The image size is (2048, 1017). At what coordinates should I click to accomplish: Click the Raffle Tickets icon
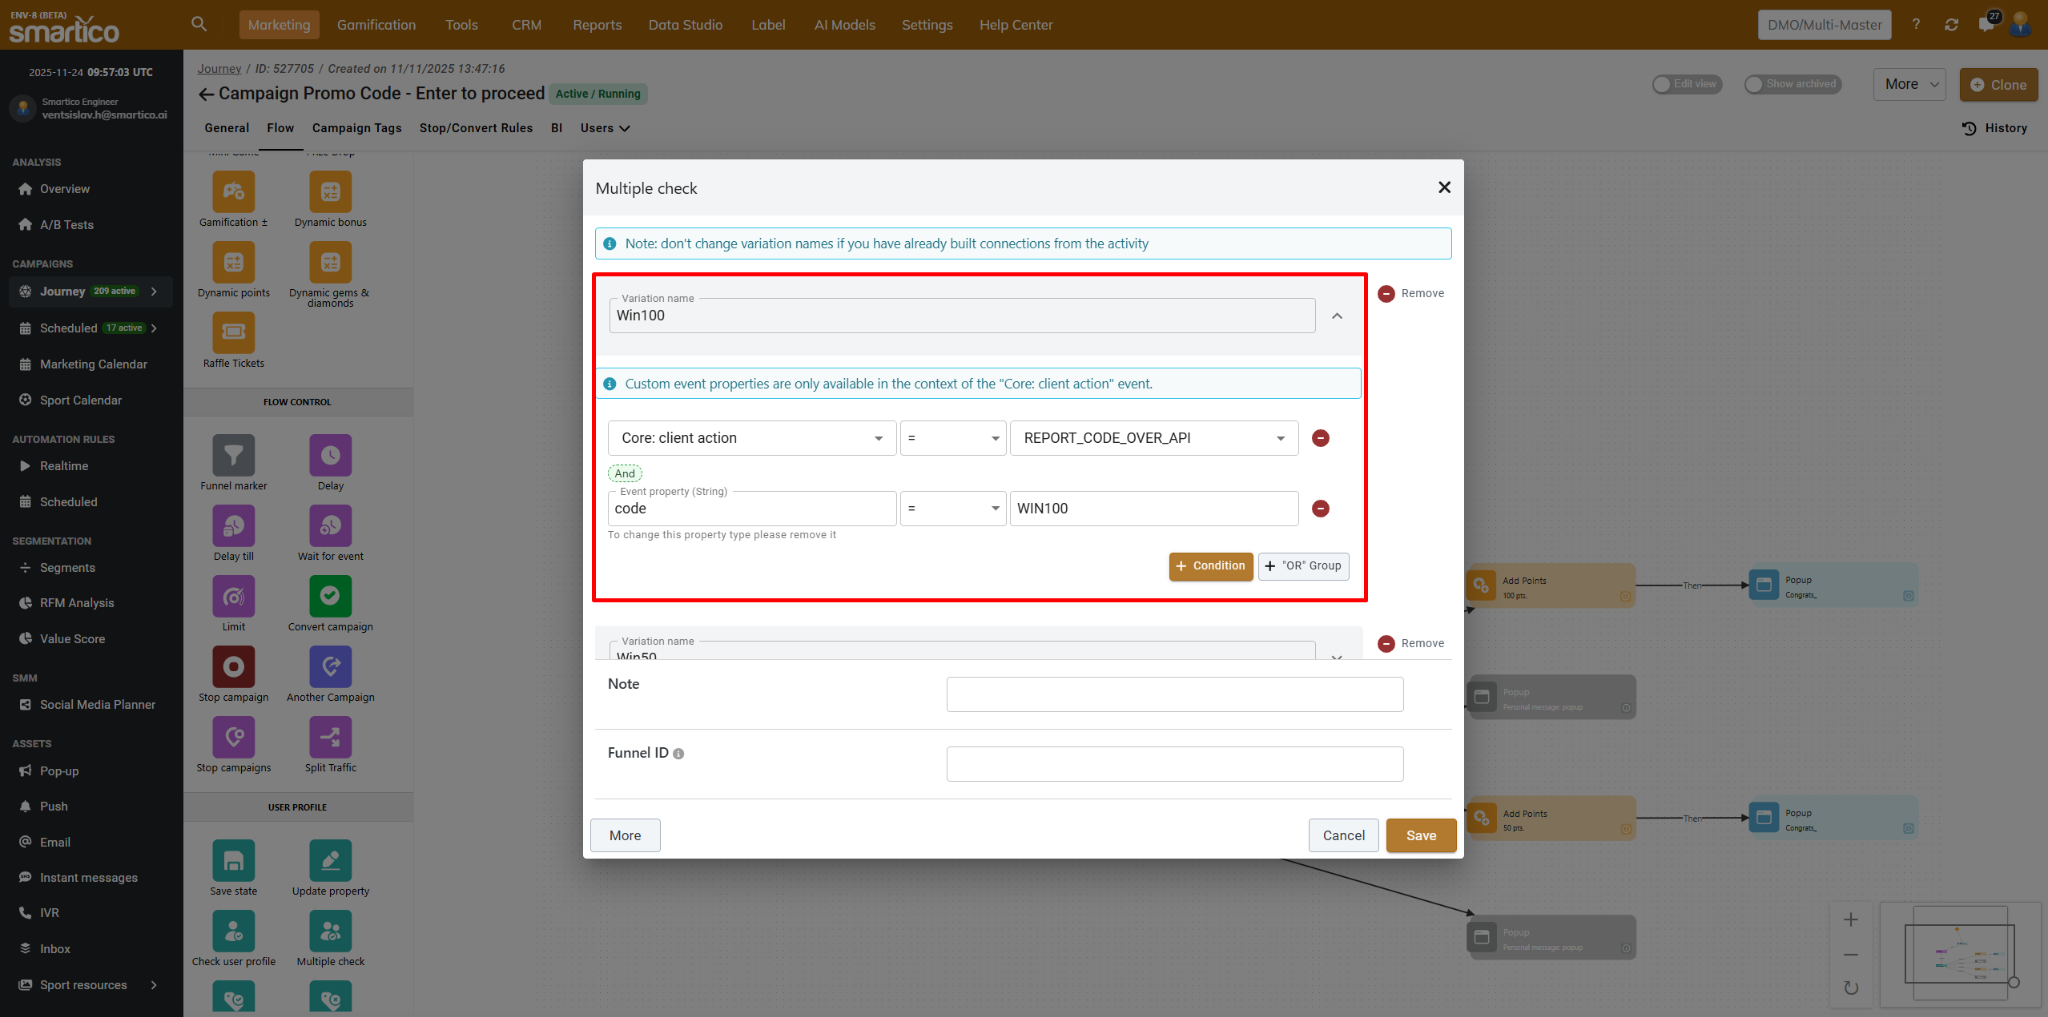point(233,333)
